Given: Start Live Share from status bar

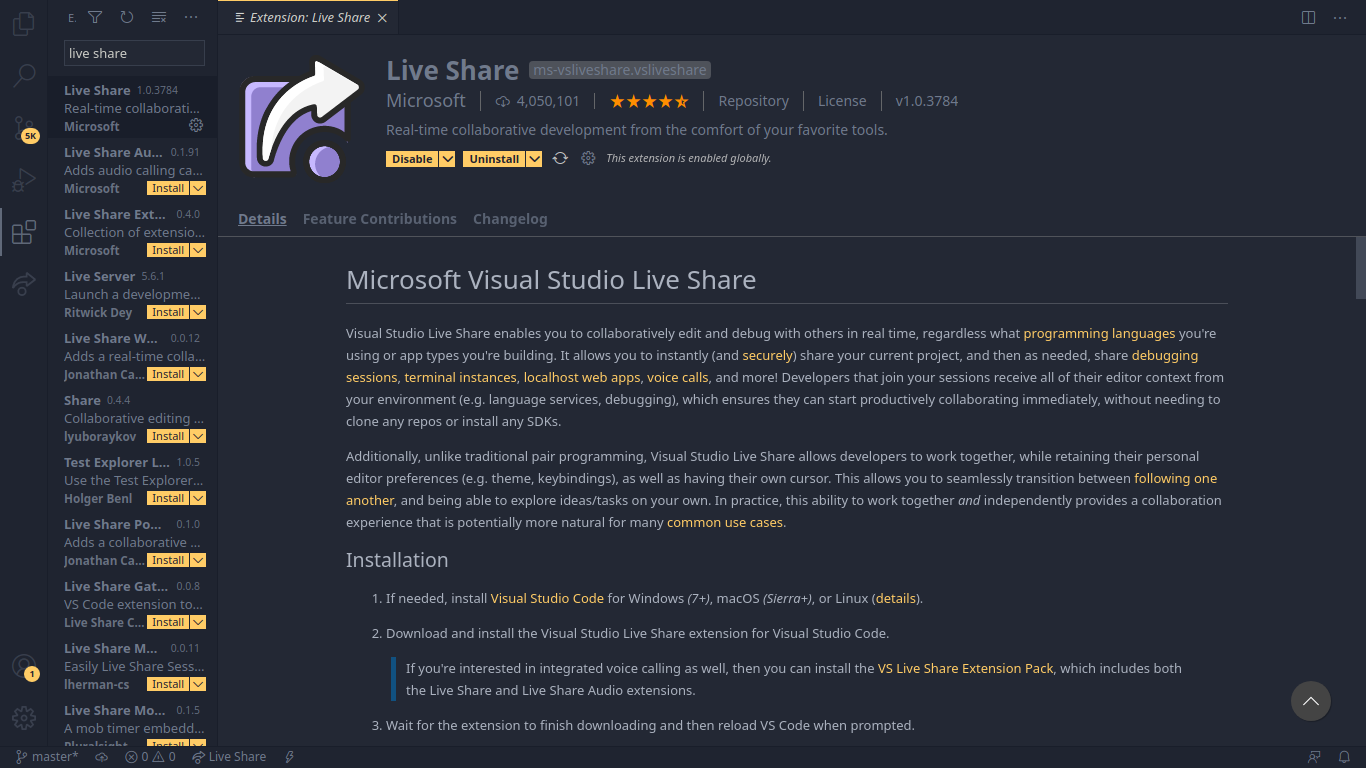Looking at the screenshot, I should 229,757.
